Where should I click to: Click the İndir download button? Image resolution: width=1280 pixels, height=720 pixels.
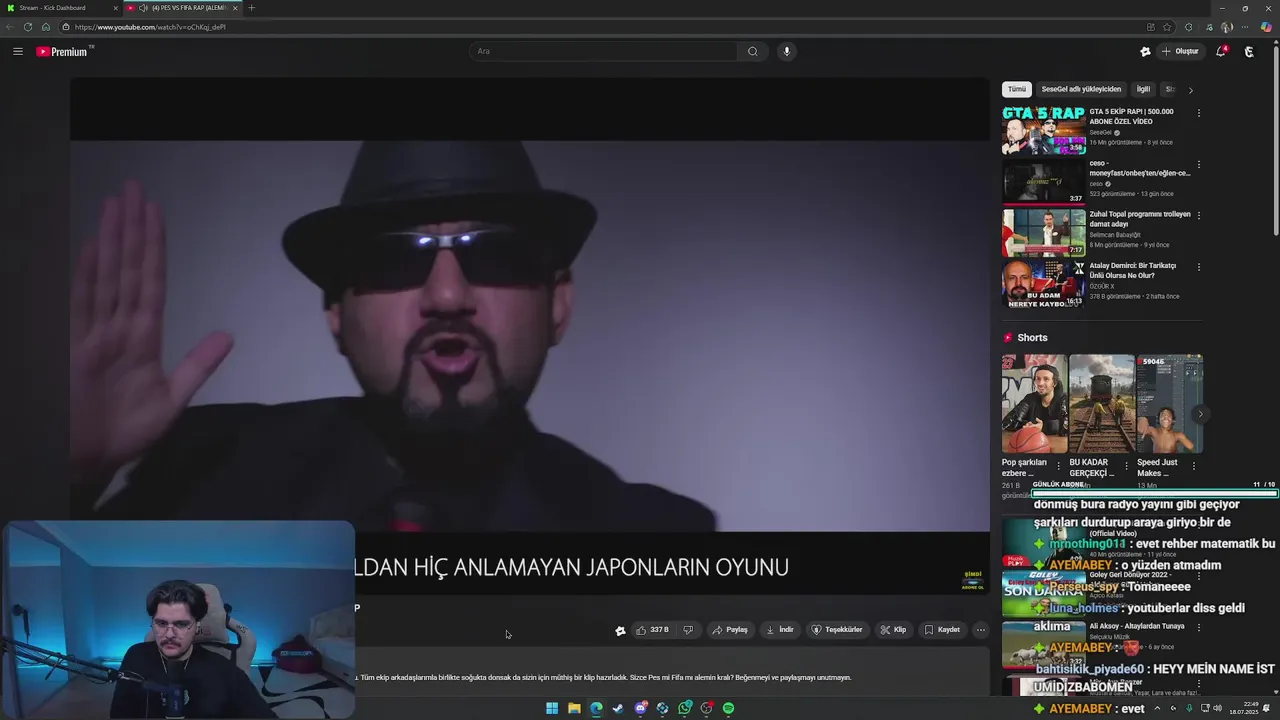[780, 630]
